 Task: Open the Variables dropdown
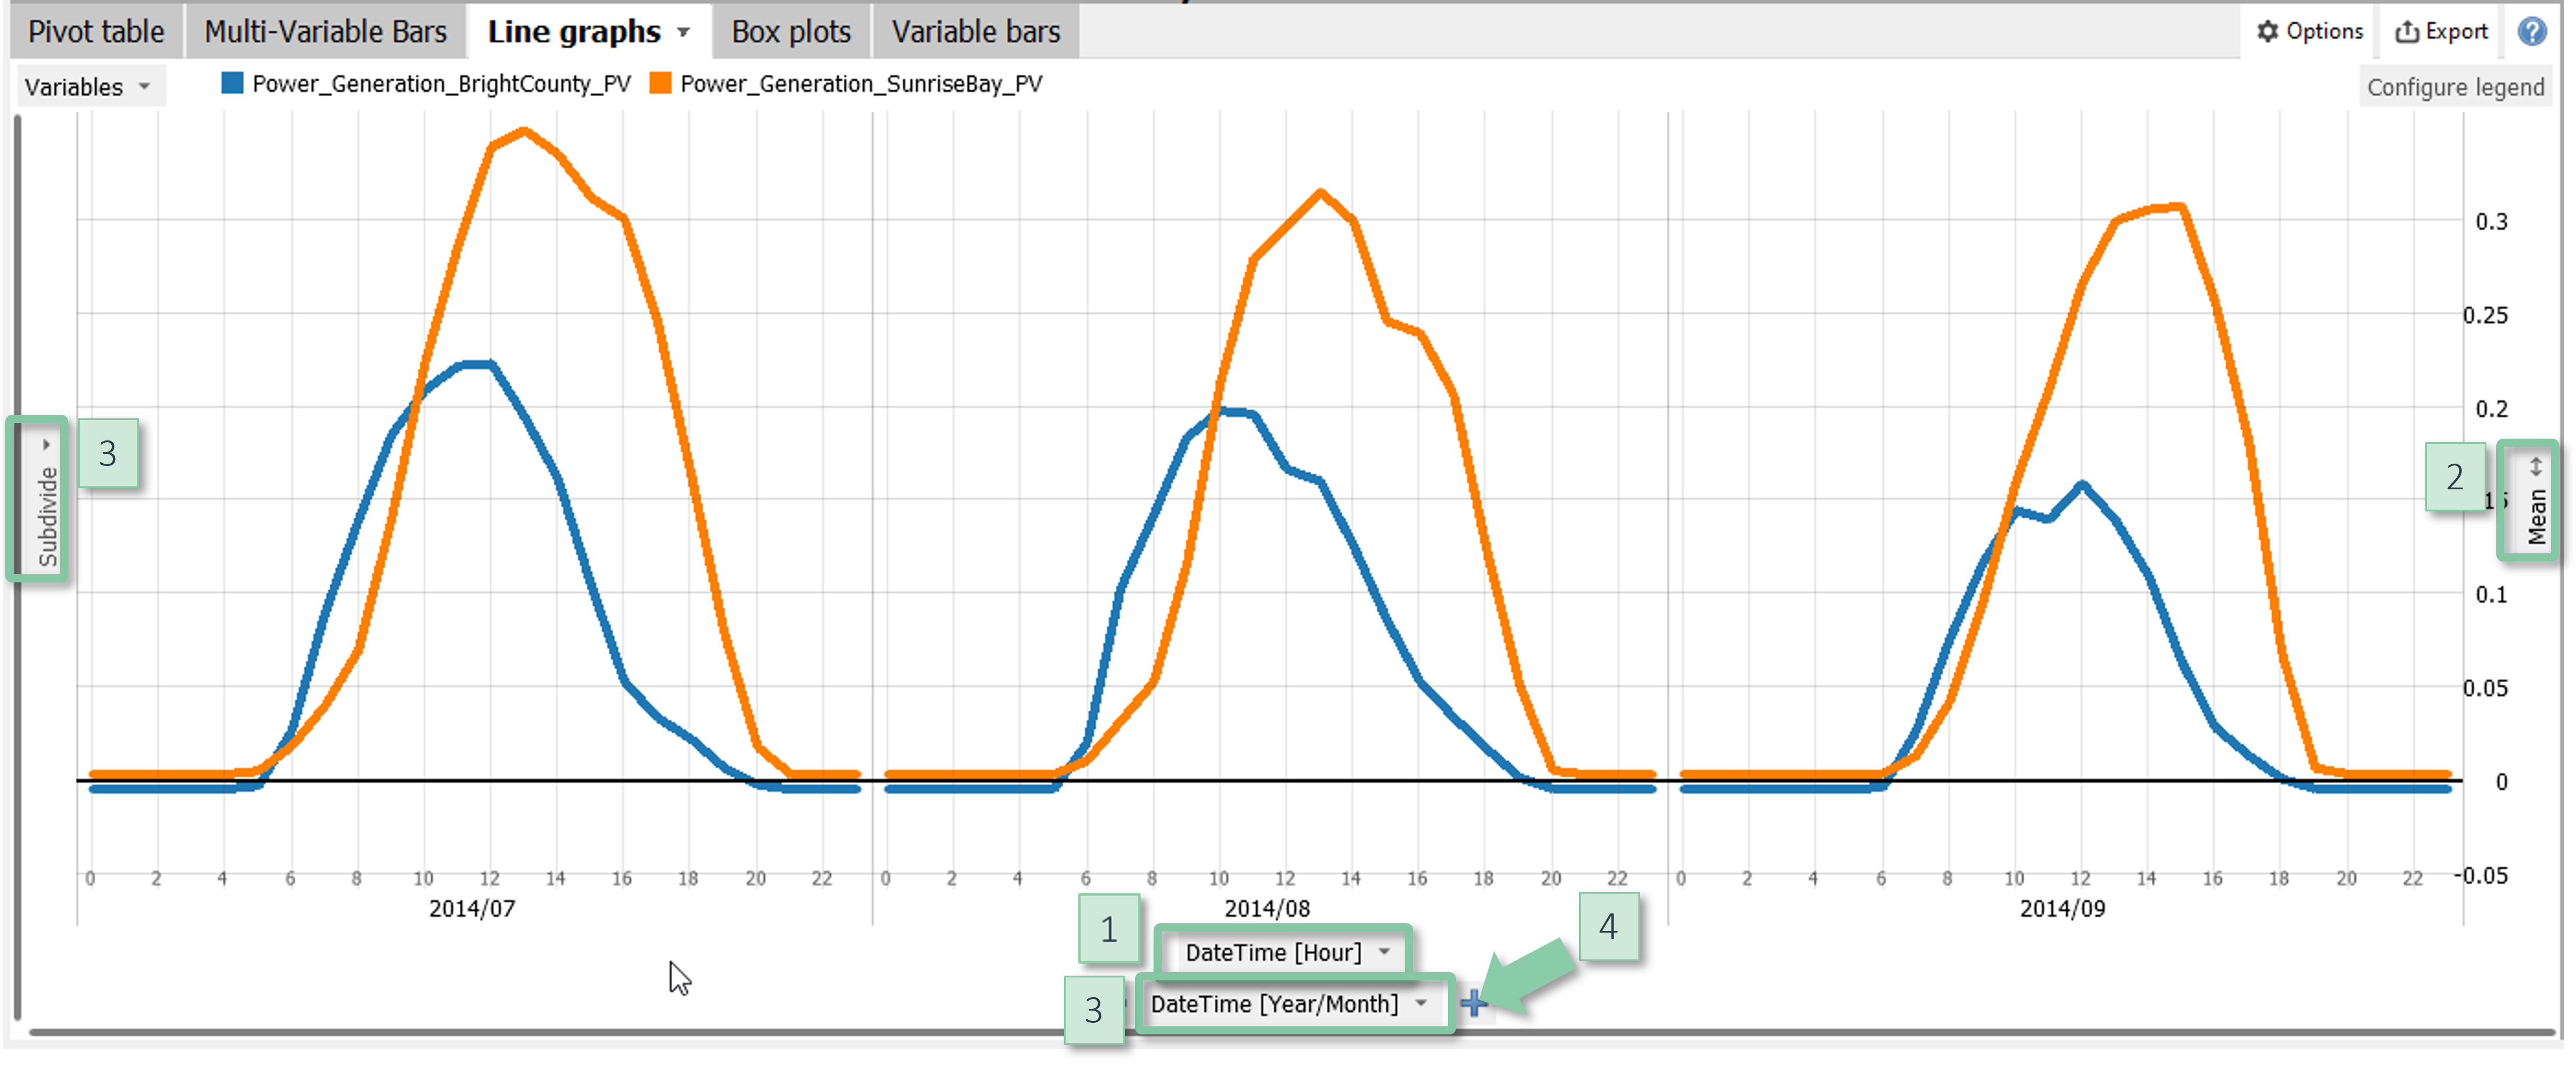pyautogui.click(x=88, y=87)
